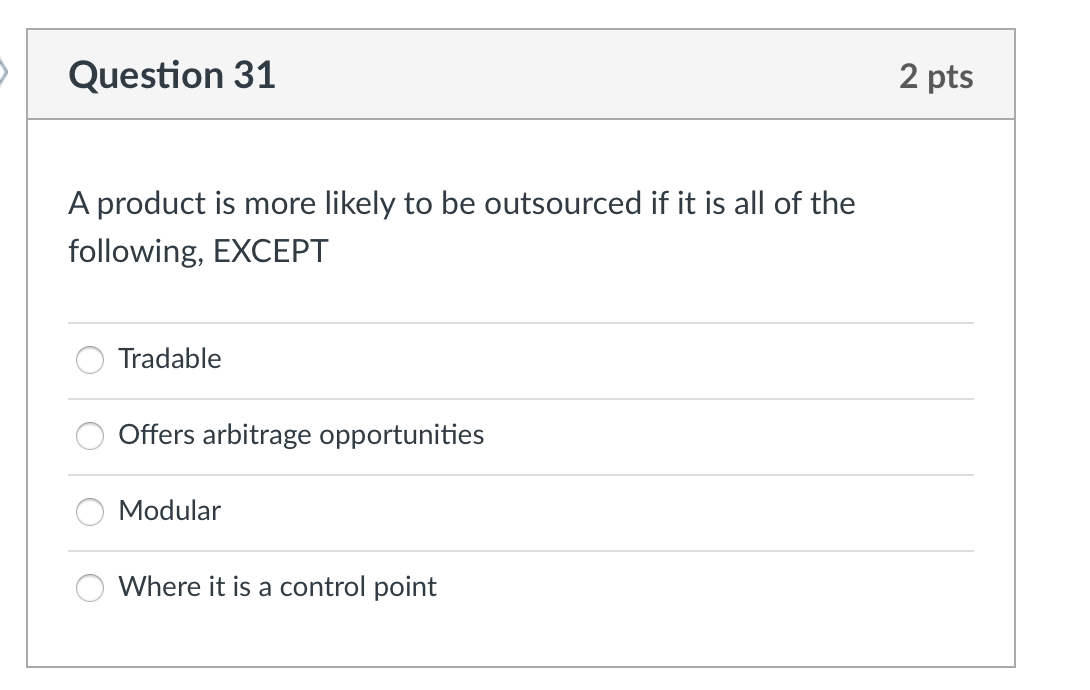Select the radio button for Tradable
Viewport: 1090px width, 690px height.
click(x=89, y=360)
